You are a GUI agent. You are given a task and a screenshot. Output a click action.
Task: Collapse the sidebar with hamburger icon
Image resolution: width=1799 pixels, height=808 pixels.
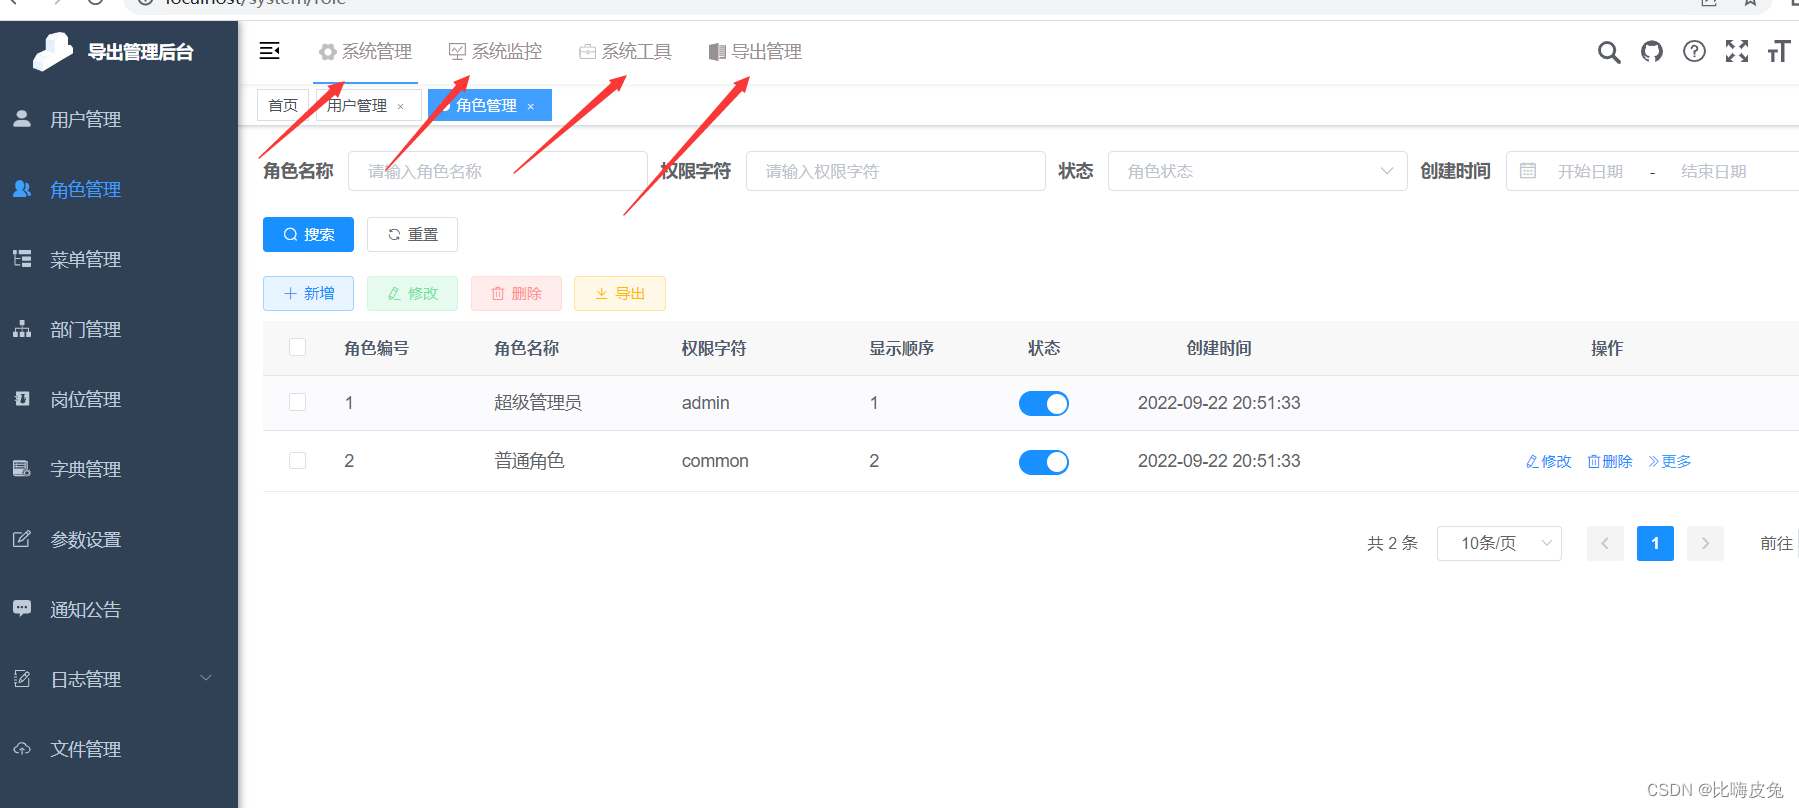click(269, 51)
